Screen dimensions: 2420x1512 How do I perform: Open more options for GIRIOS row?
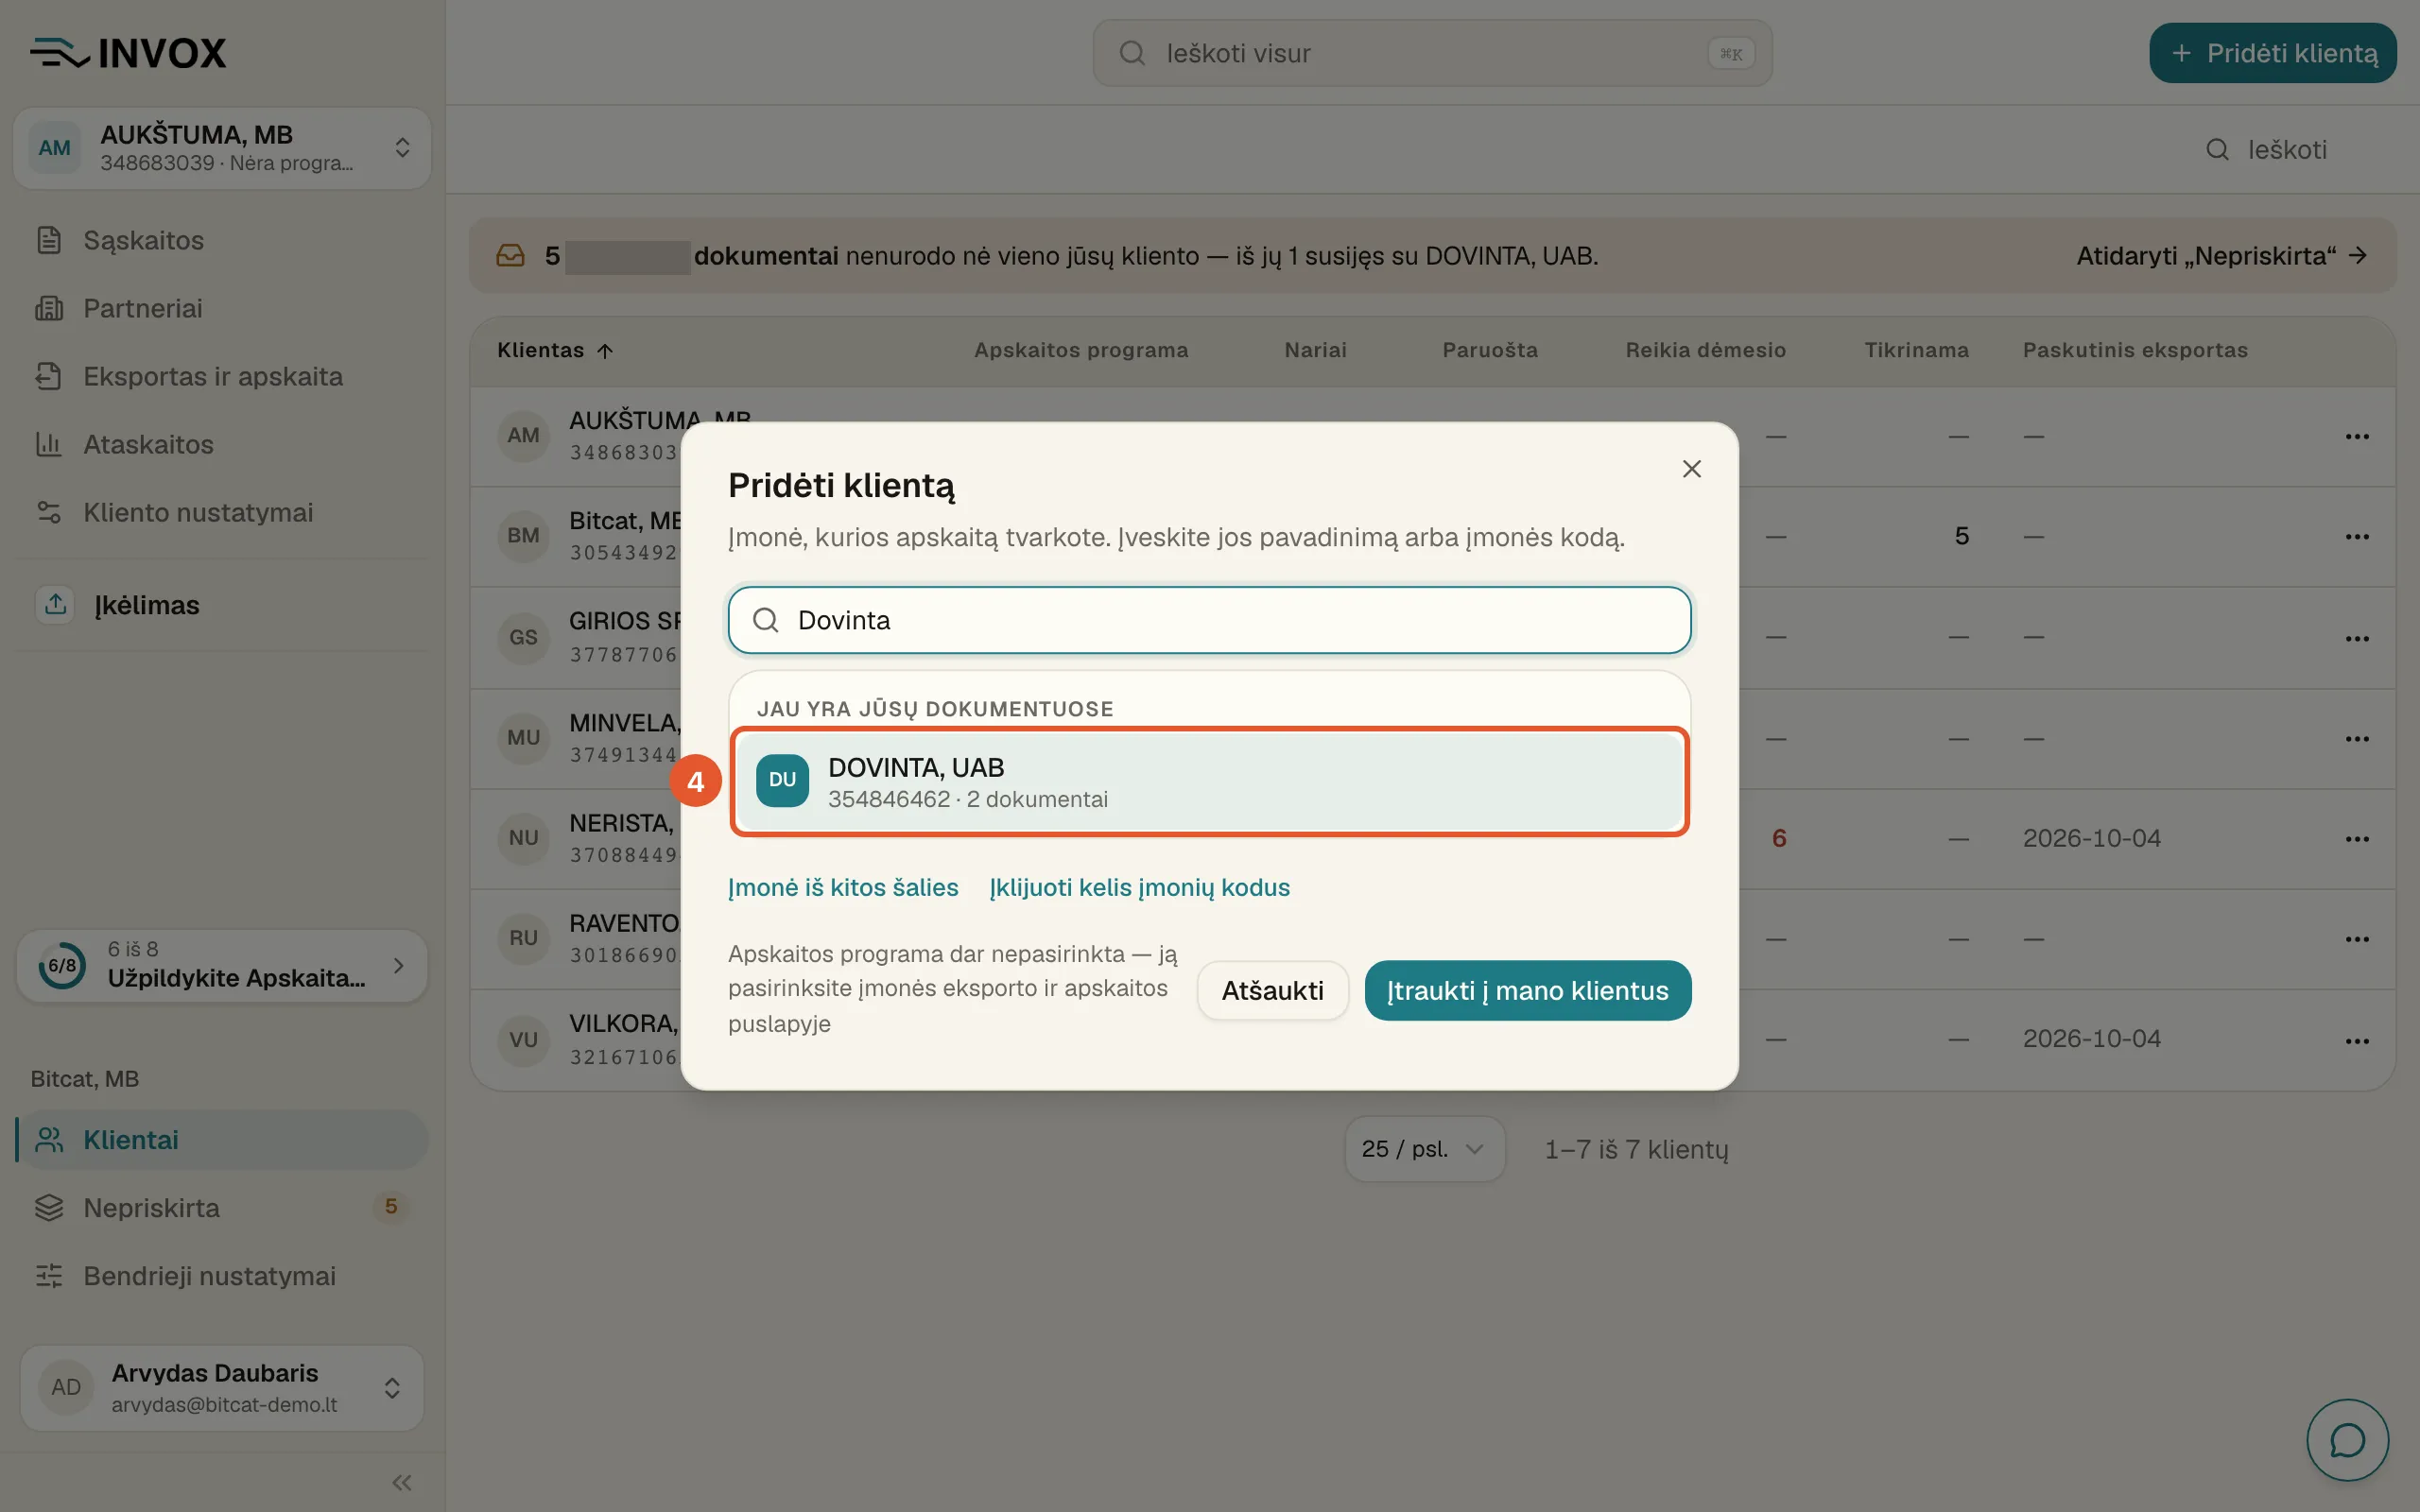click(2357, 638)
